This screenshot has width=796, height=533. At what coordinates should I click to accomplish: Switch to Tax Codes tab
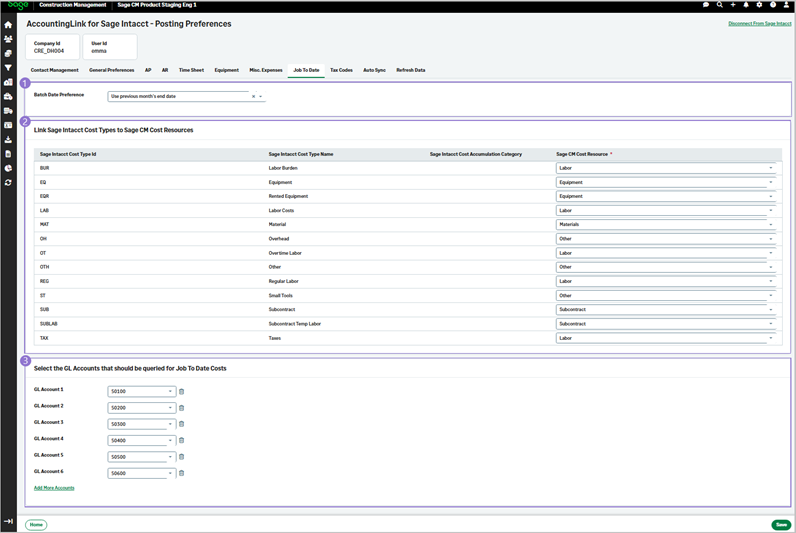click(x=341, y=70)
